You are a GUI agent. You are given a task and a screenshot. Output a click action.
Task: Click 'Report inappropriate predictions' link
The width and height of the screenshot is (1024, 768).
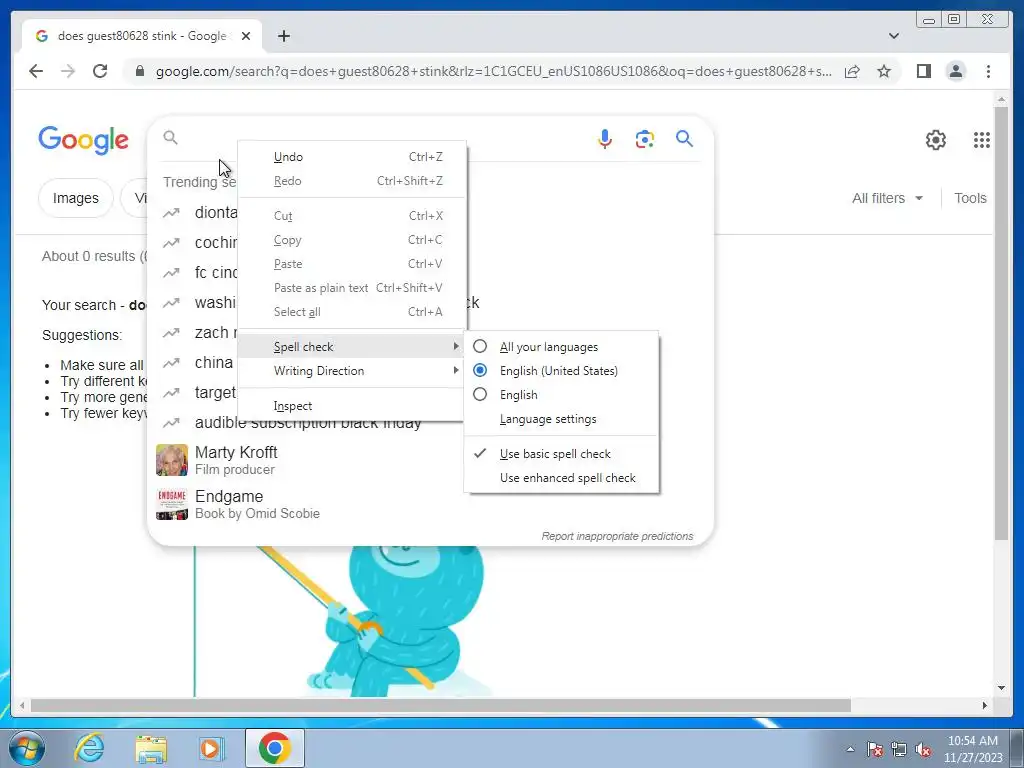[x=617, y=536]
